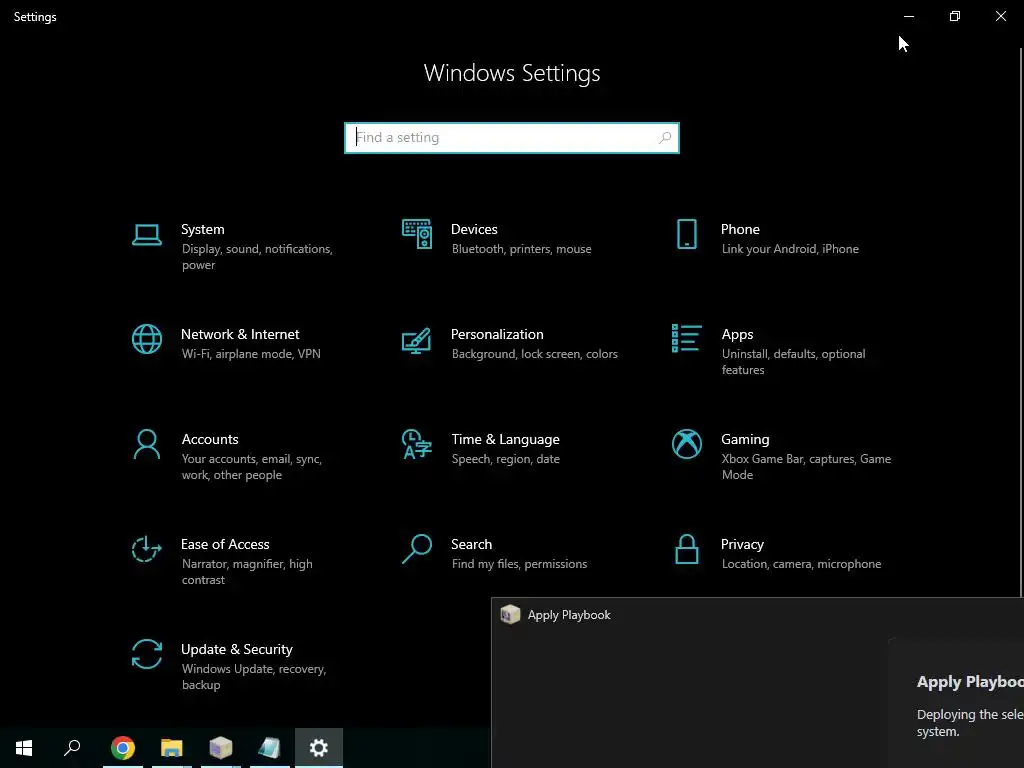1024x768 pixels.
Task: Close the Settings window
Action: pyautogui.click(x=1000, y=16)
